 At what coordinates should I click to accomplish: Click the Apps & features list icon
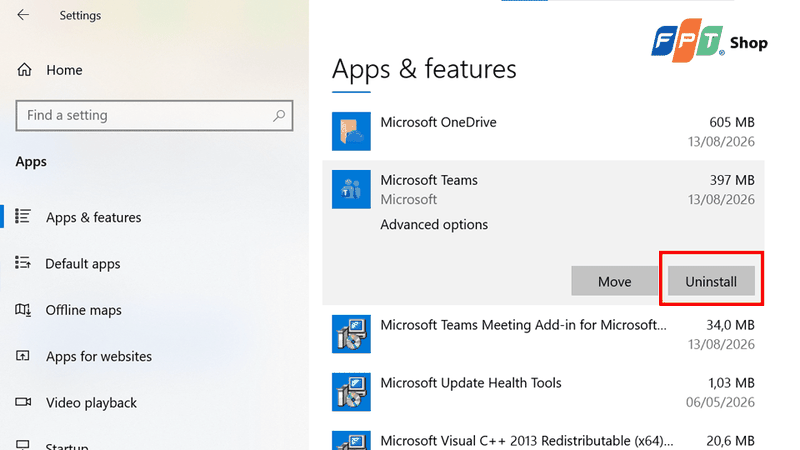click(22, 216)
